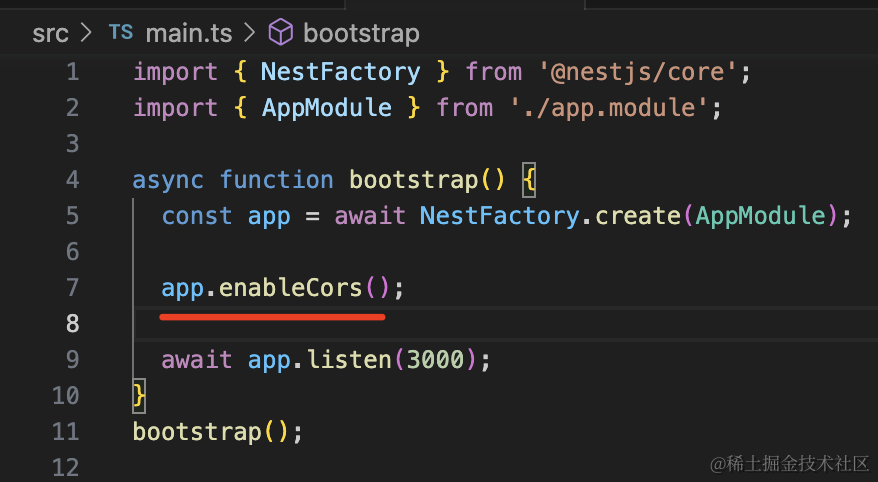Click the bootstrap() call on line 11
Screen dimensions: 878x482
(211, 432)
